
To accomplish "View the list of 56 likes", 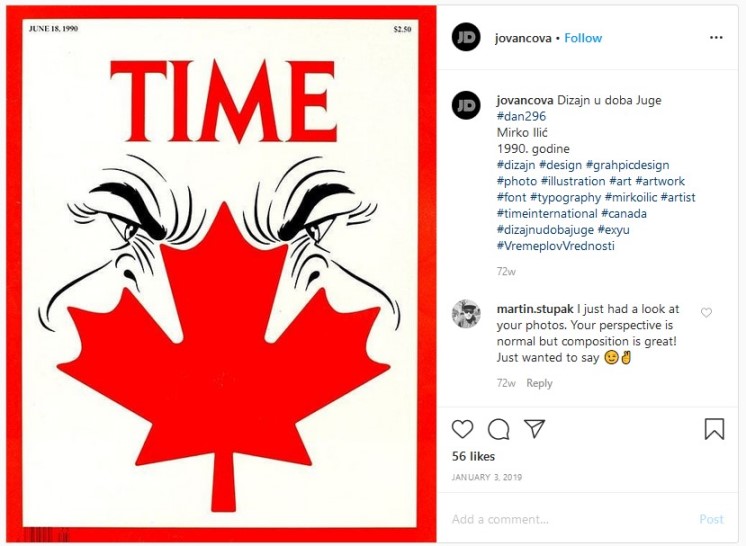I will pos(473,456).
